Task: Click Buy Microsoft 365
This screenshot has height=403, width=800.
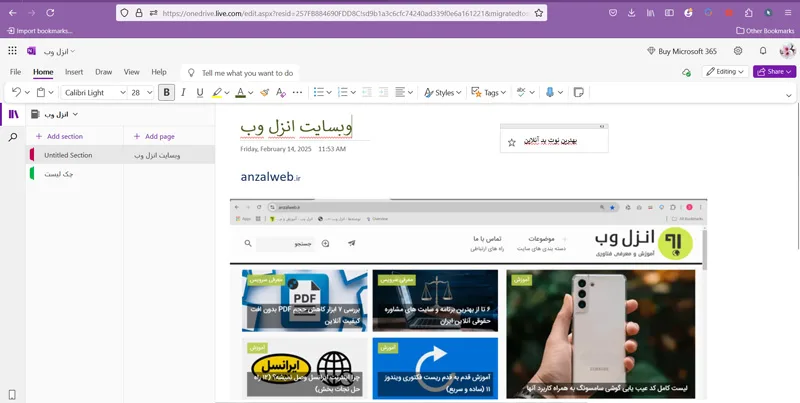Action: point(682,51)
